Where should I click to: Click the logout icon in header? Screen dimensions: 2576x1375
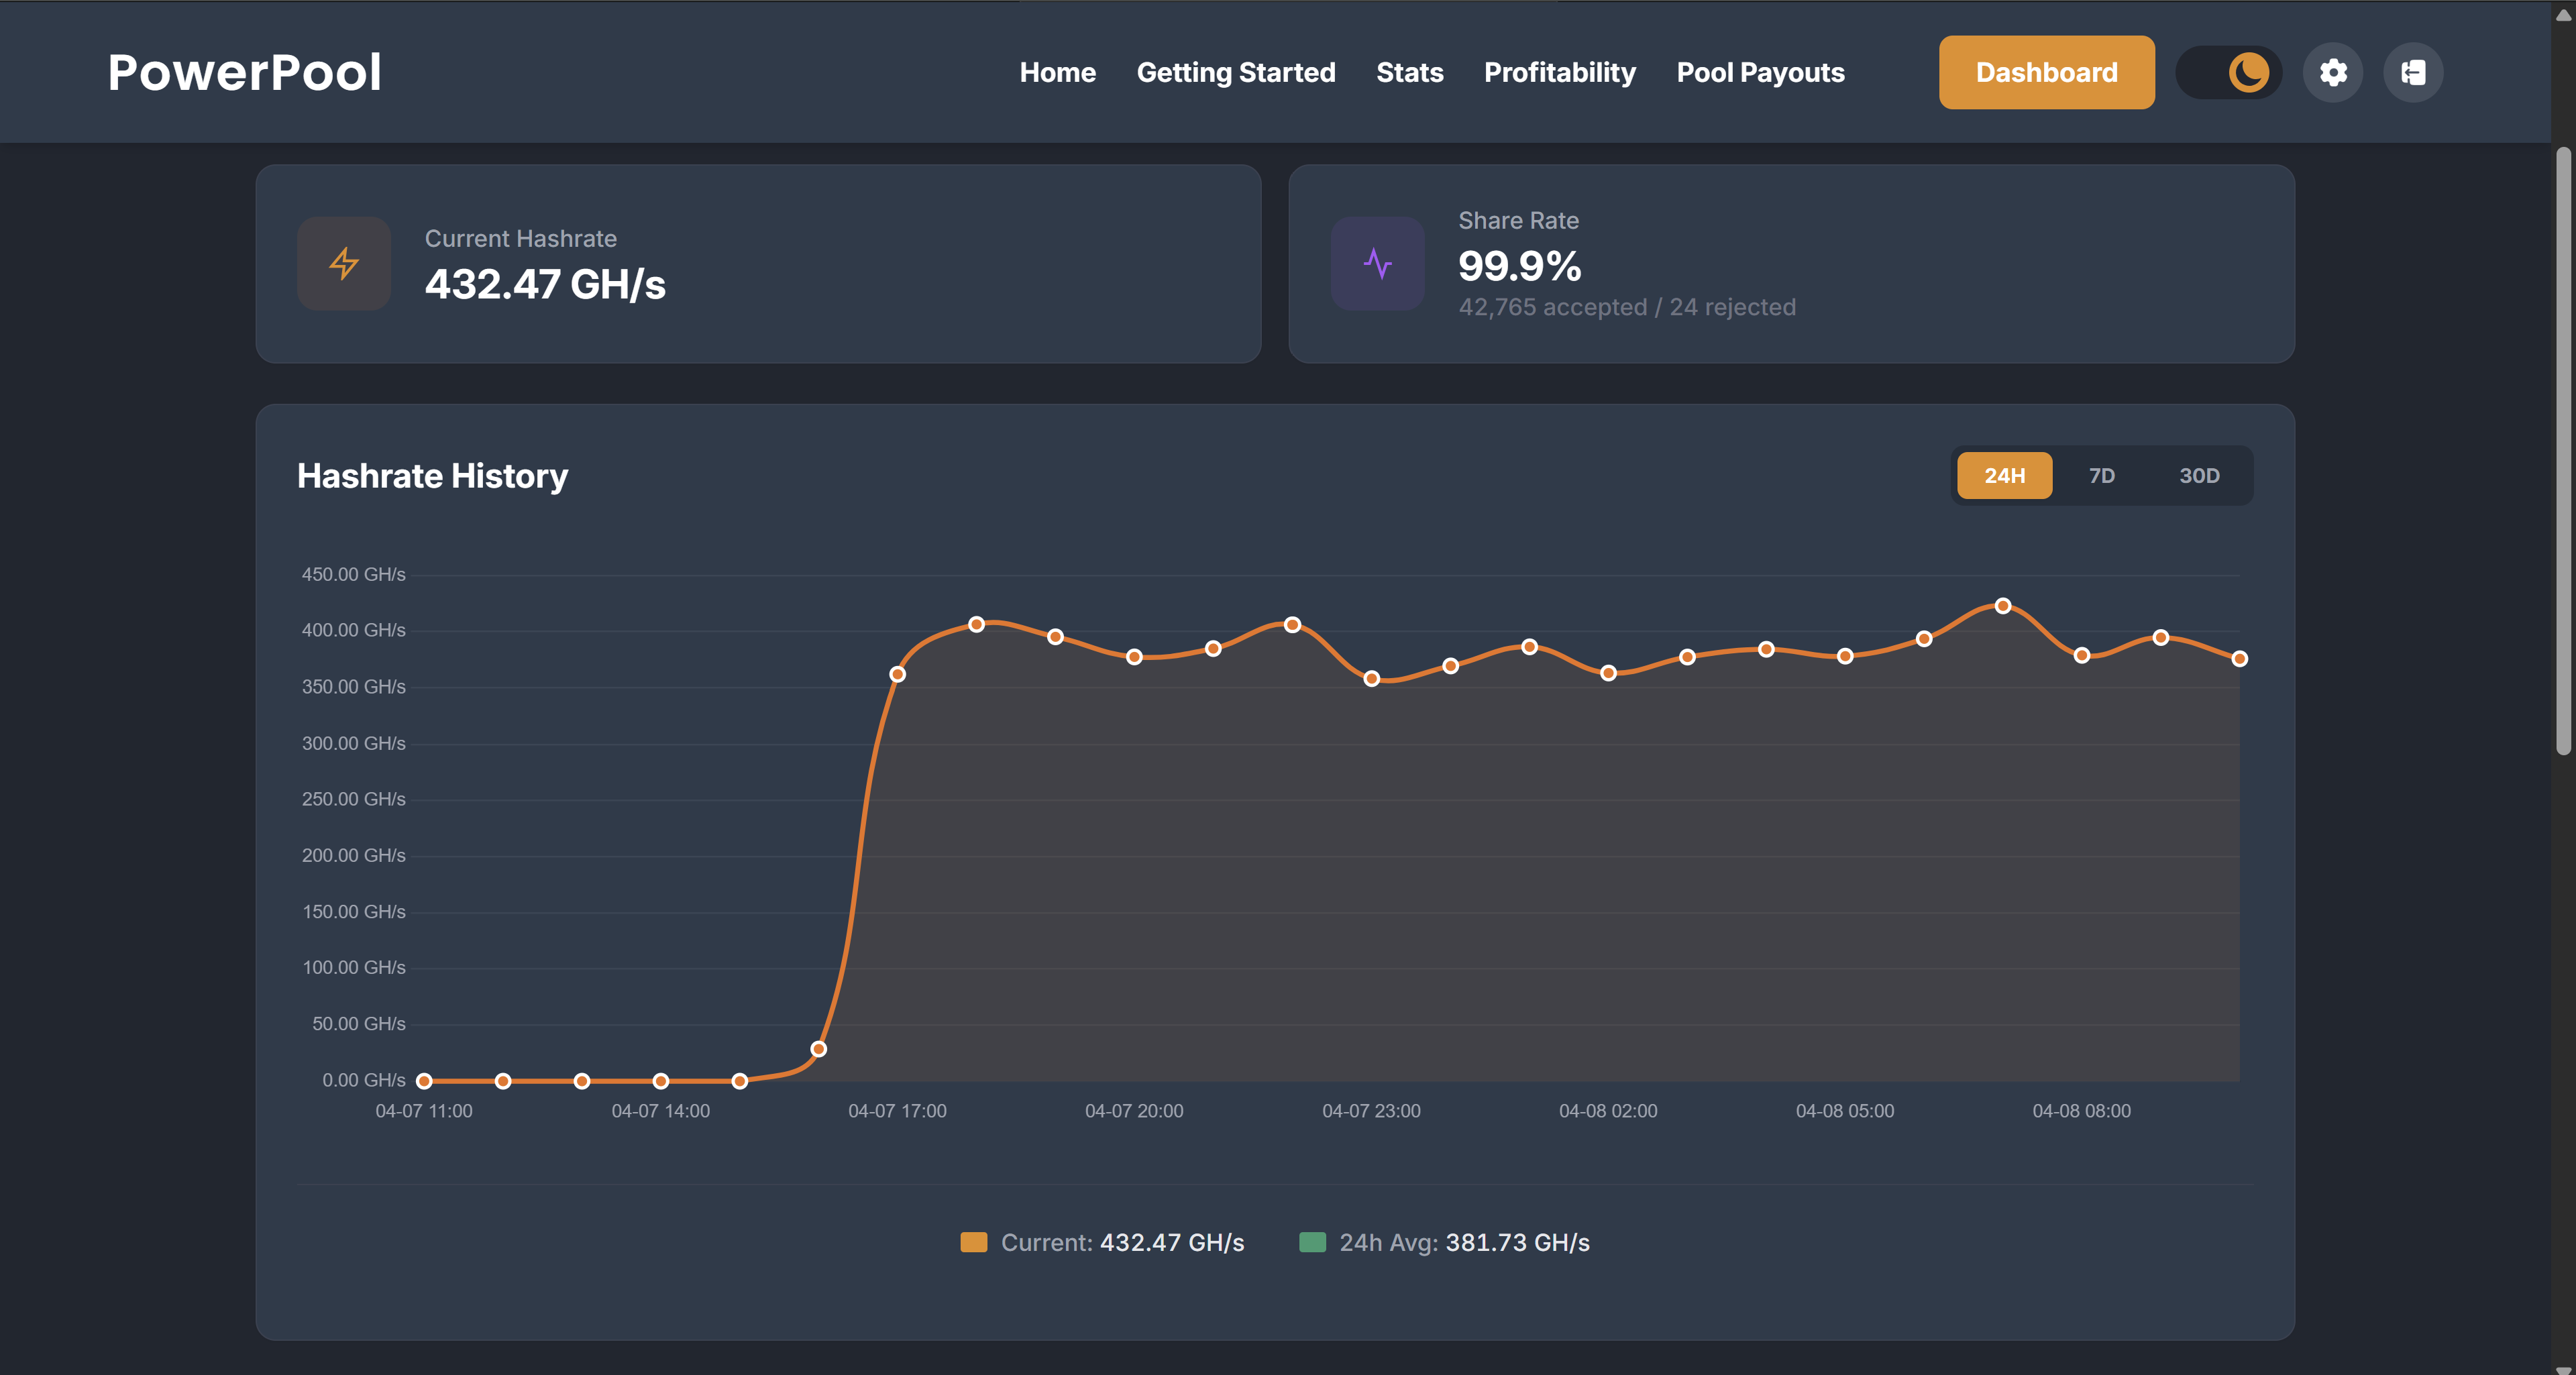(2413, 72)
